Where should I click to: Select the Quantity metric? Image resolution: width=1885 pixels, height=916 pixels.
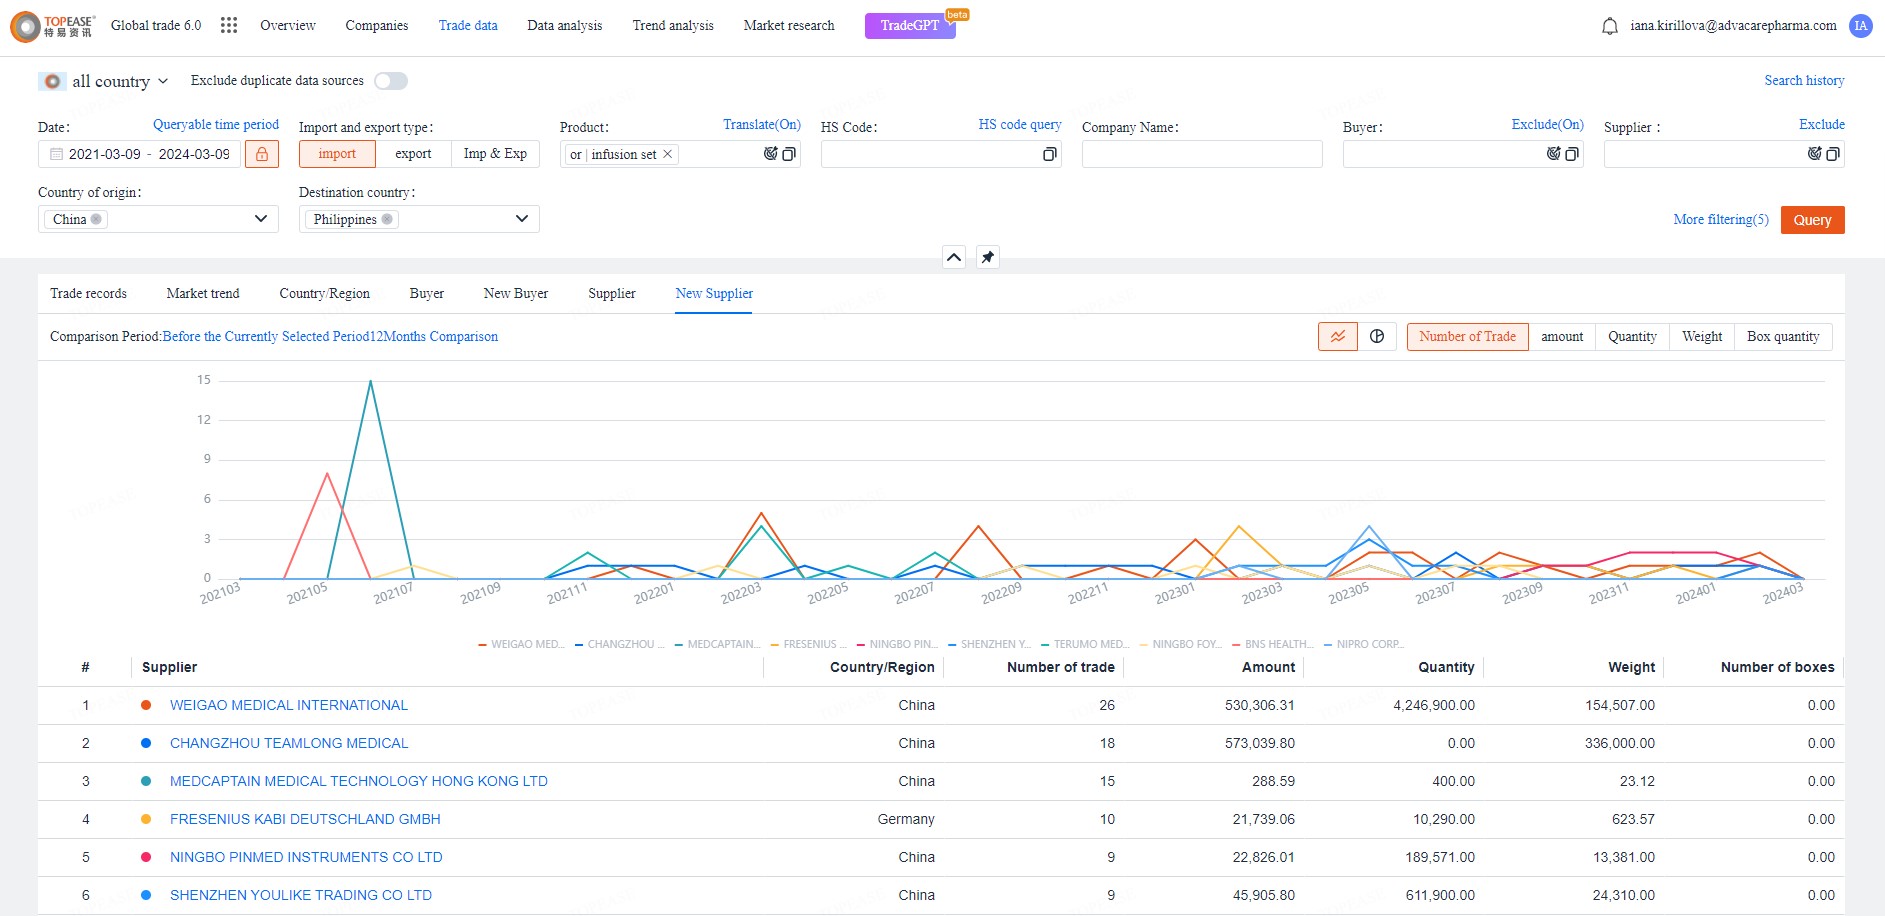coord(1632,337)
